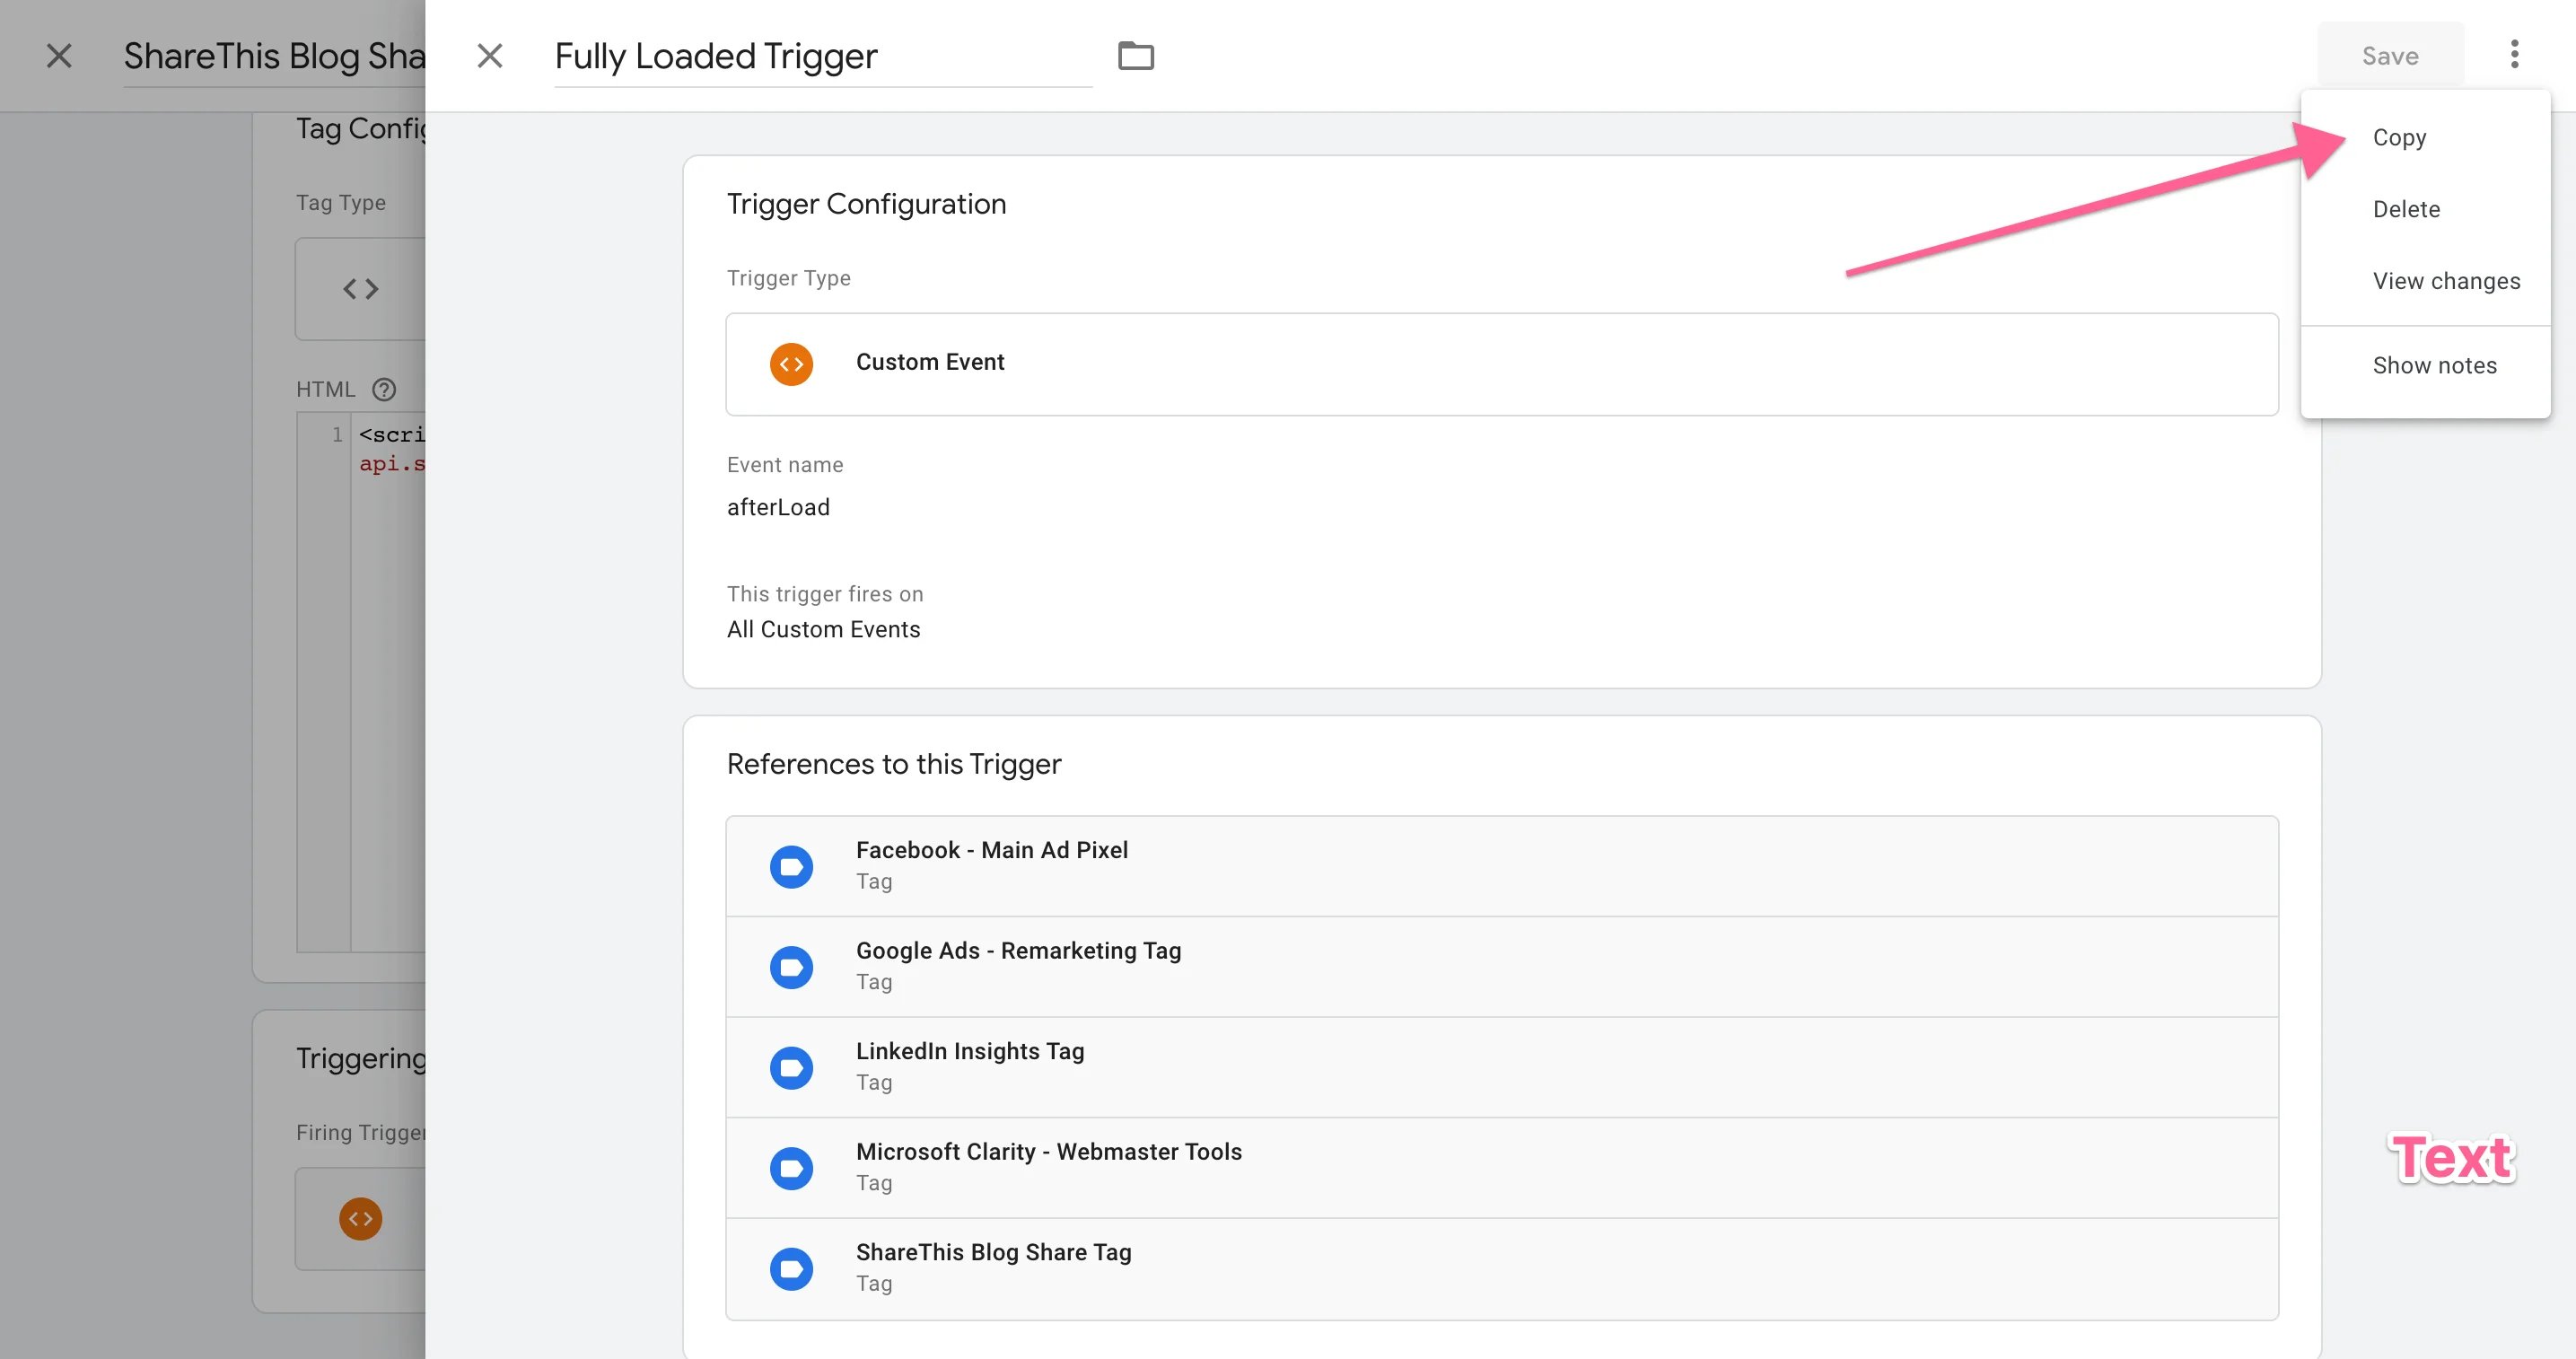Click the firing trigger custom event icon
Image resolution: width=2576 pixels, height=1359 pixels.
(x=359, y=1218)
